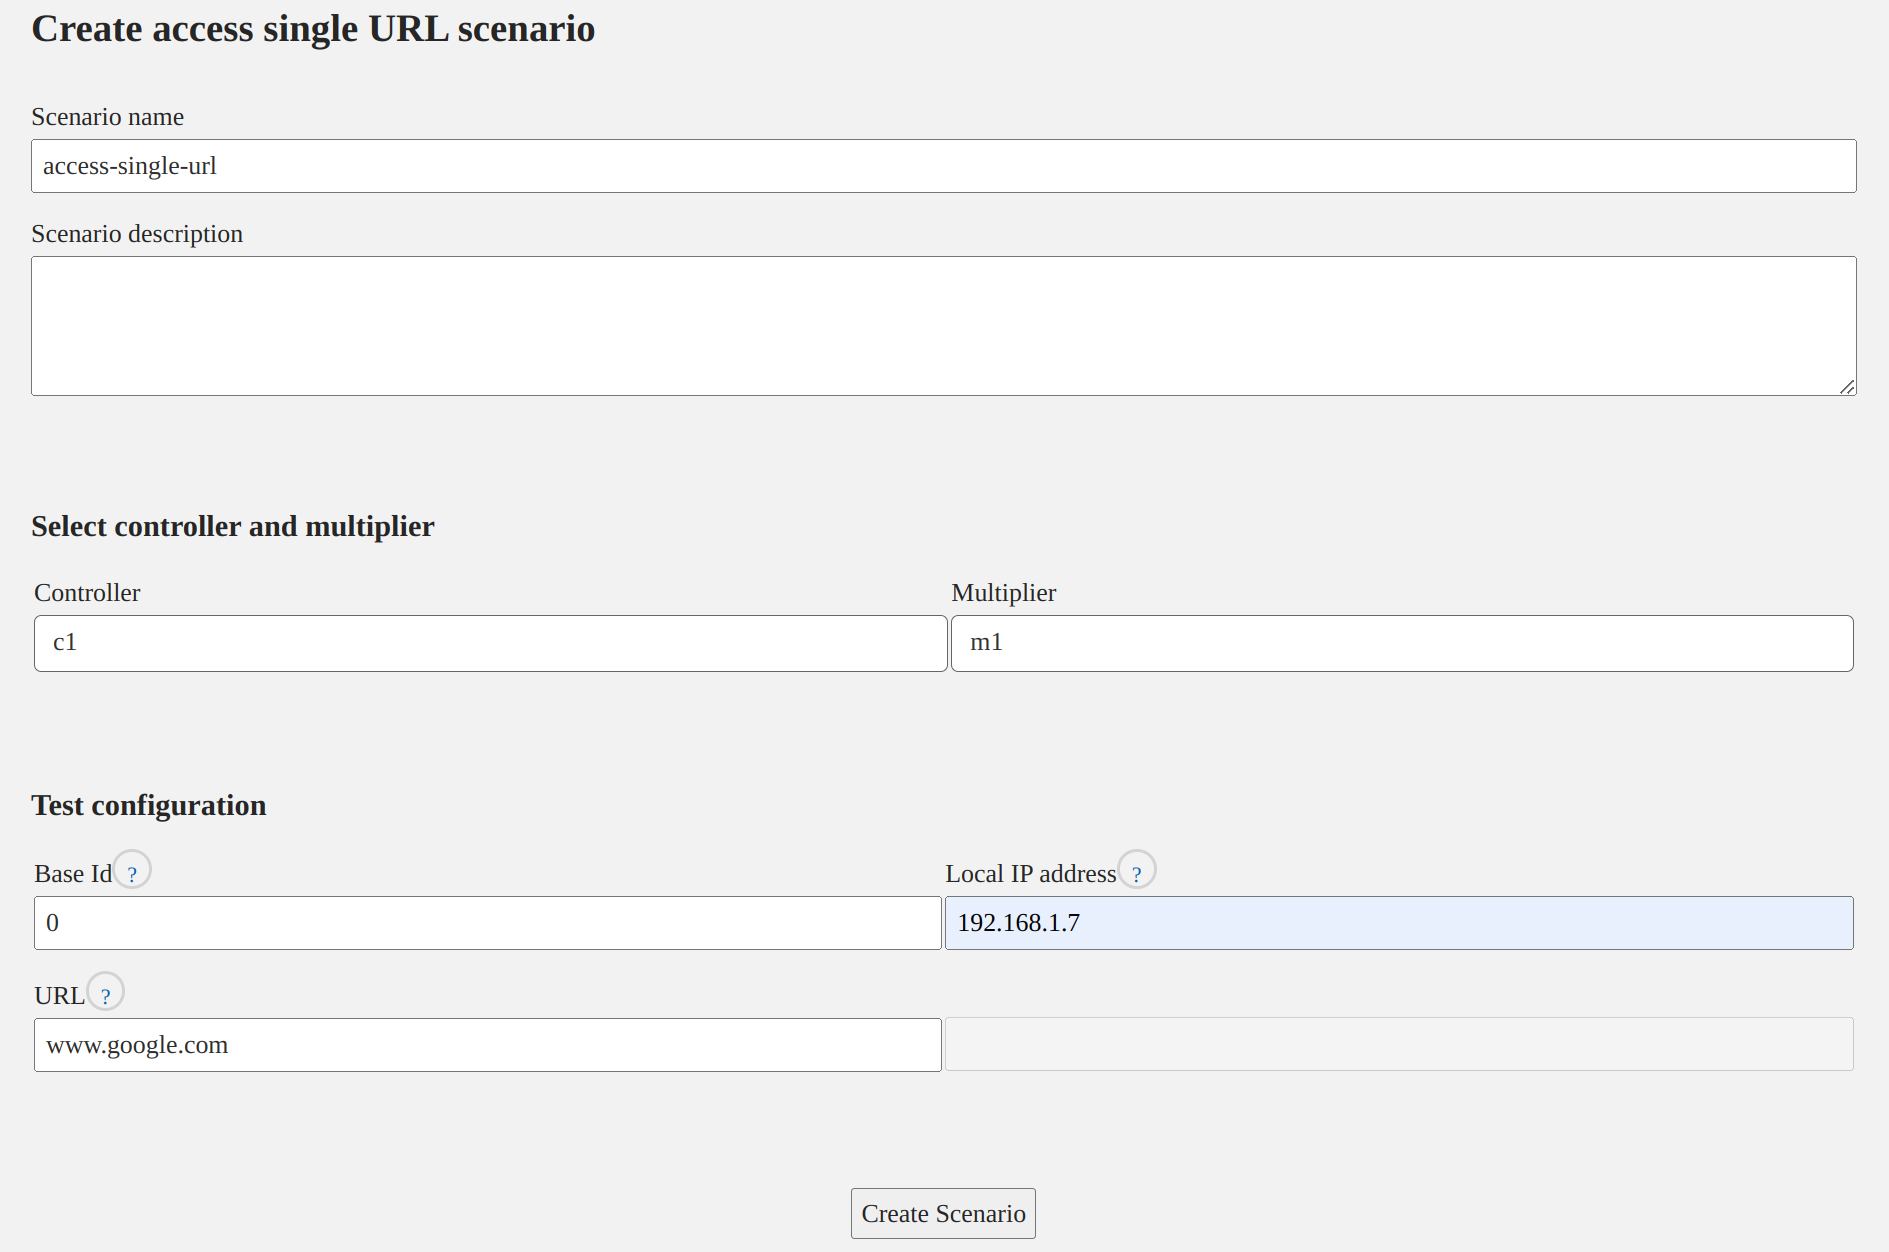Focus the Scenario name input field
This screenshot has width=1889, height=1252.
(943, 166)
